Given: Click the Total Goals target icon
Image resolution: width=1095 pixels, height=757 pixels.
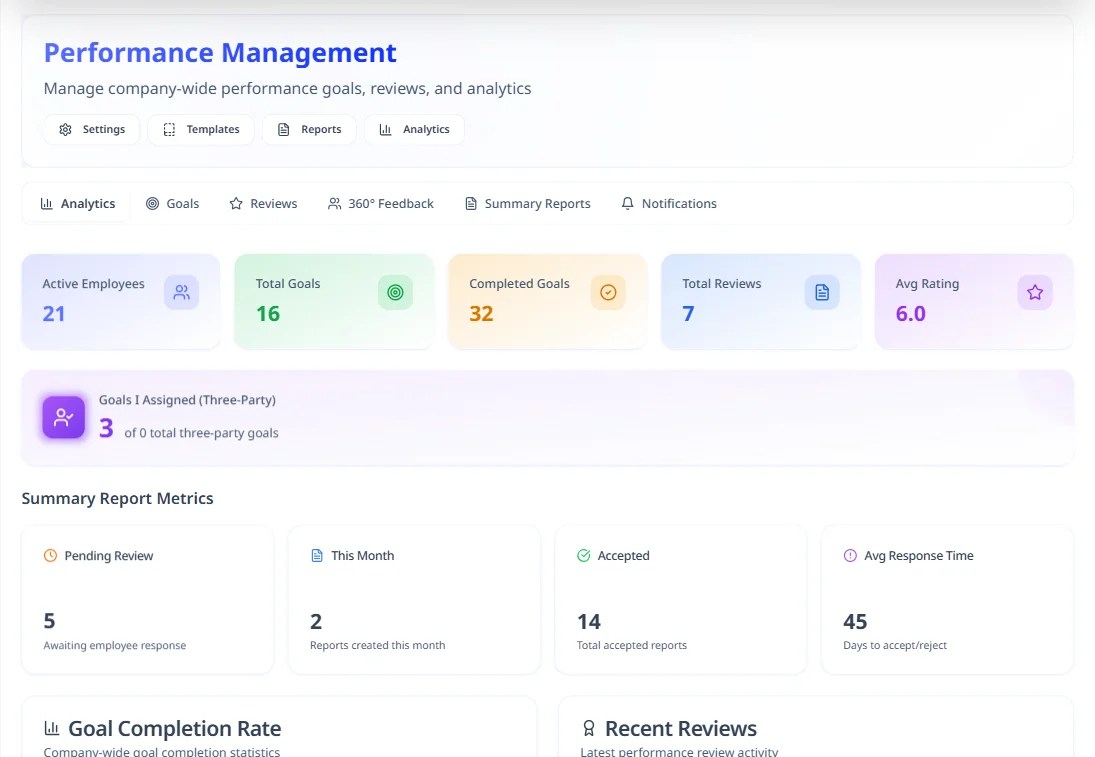Looking at the screenshot, I should pyautogui.click(x=395, y=292).
